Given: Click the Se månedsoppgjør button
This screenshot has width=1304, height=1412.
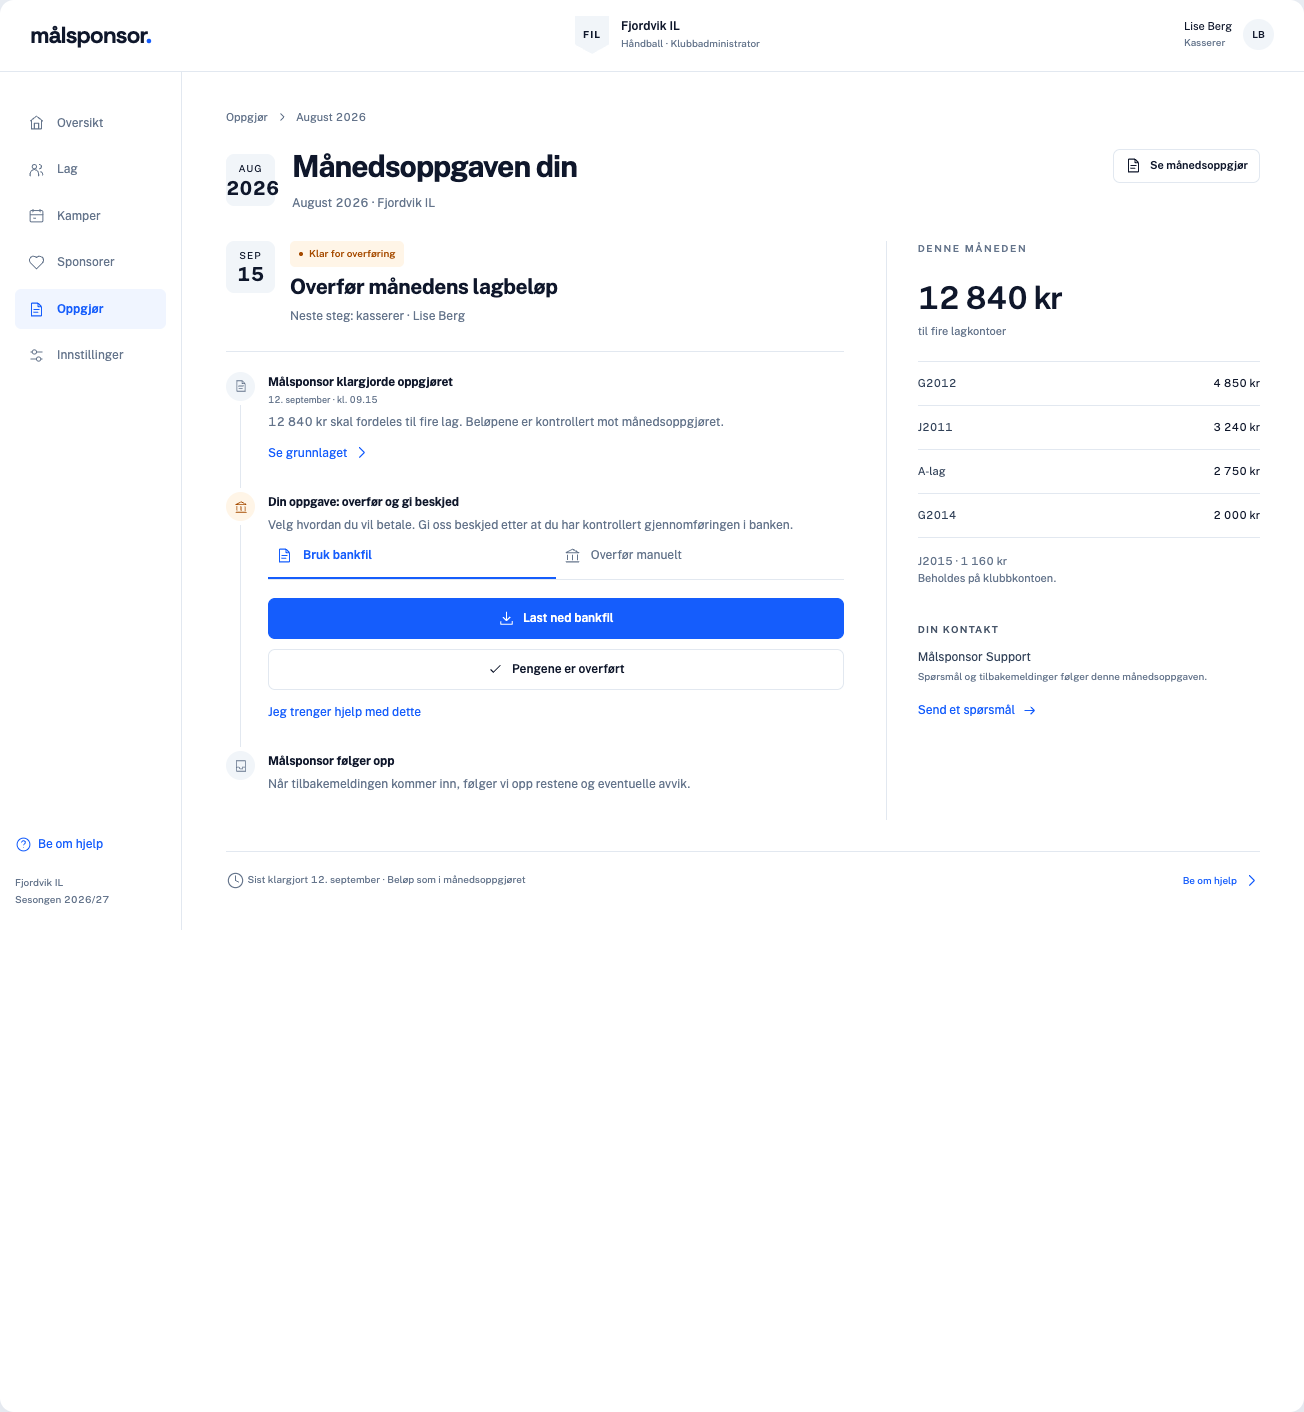Looking at the screenshot, I should click(x=1186, y=166).
